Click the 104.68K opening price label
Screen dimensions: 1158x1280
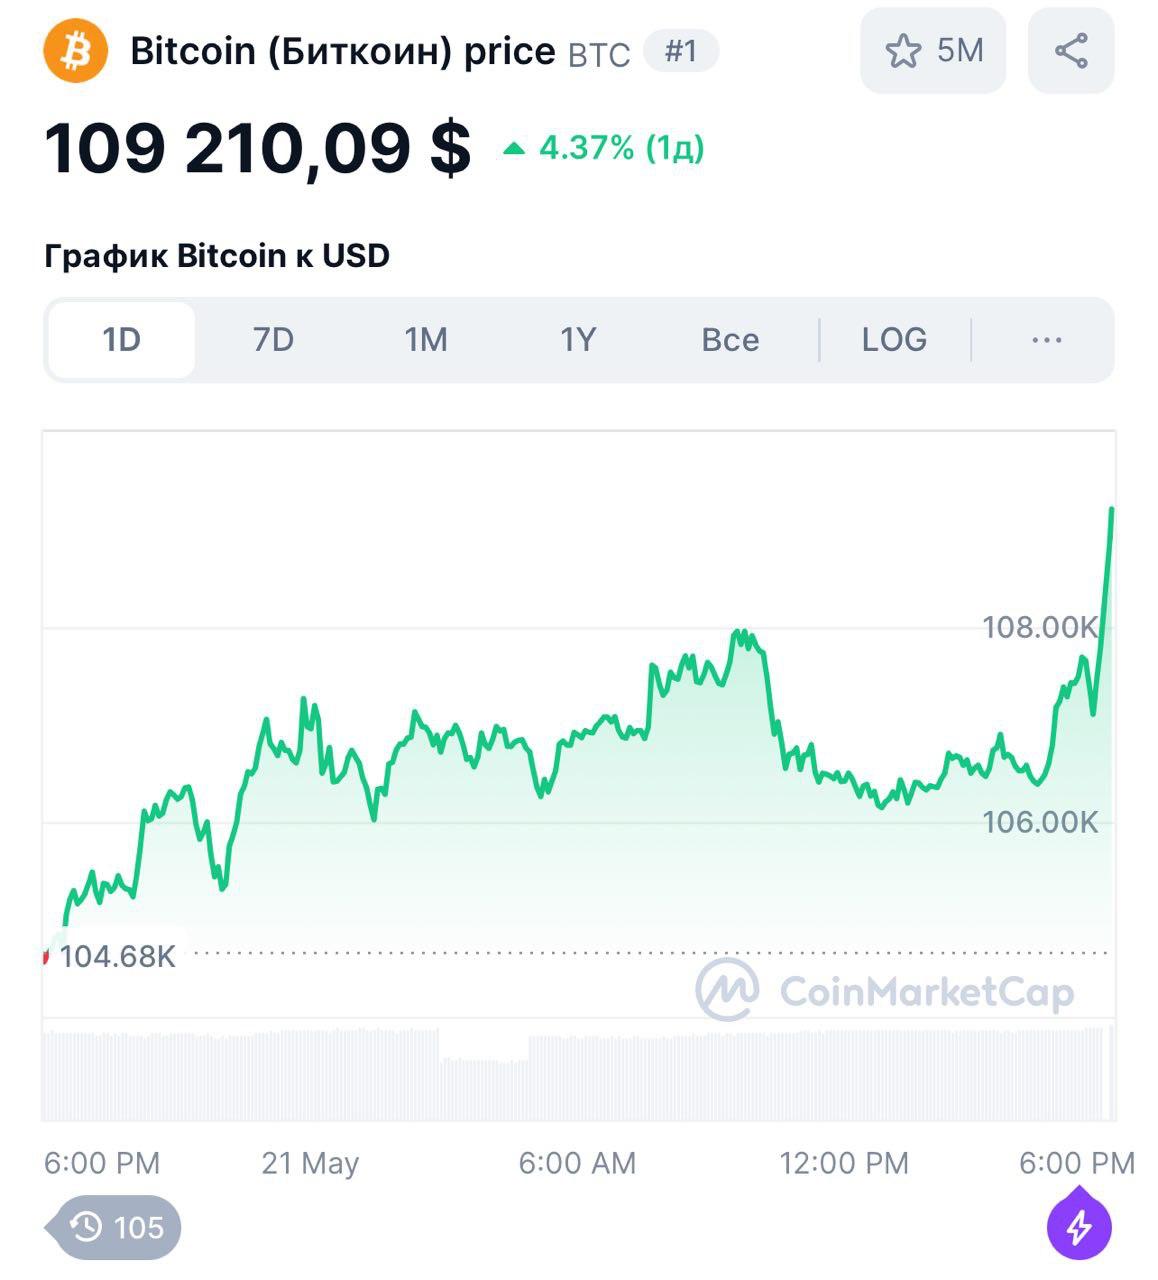tap(117, 957)
